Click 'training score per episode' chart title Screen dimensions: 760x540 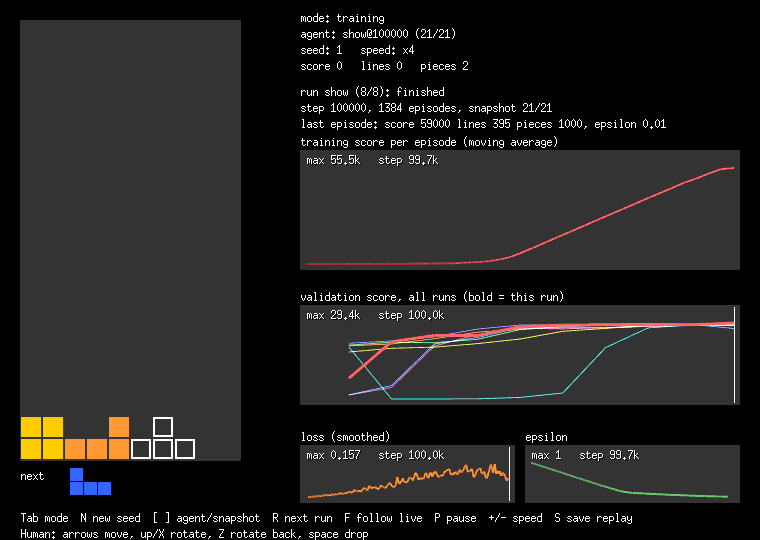[429, 142]
